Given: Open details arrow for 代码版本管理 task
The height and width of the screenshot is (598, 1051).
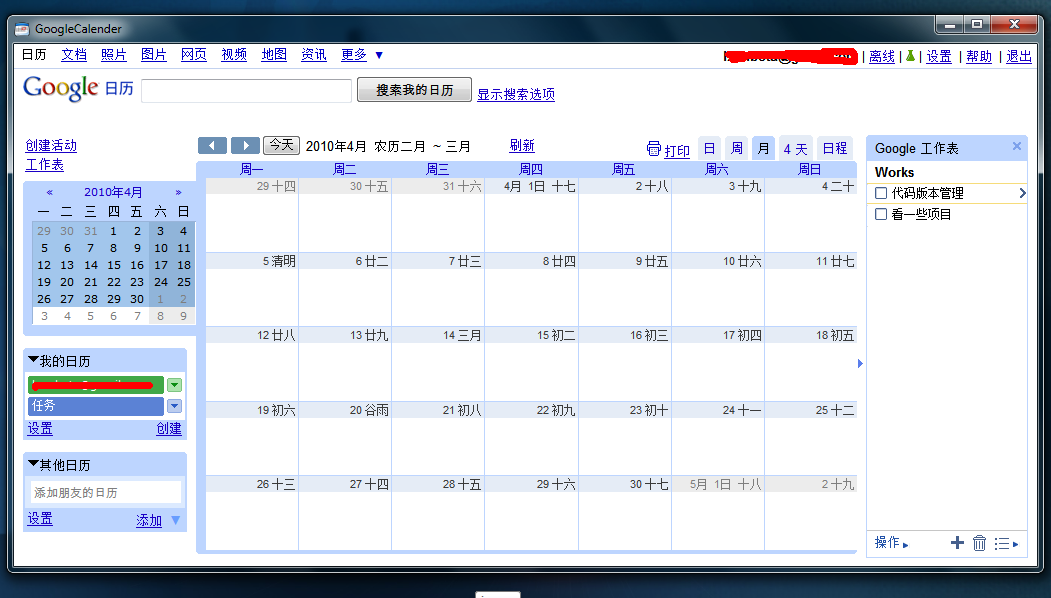Looking at the screenshot, I should pos(1022,193).
